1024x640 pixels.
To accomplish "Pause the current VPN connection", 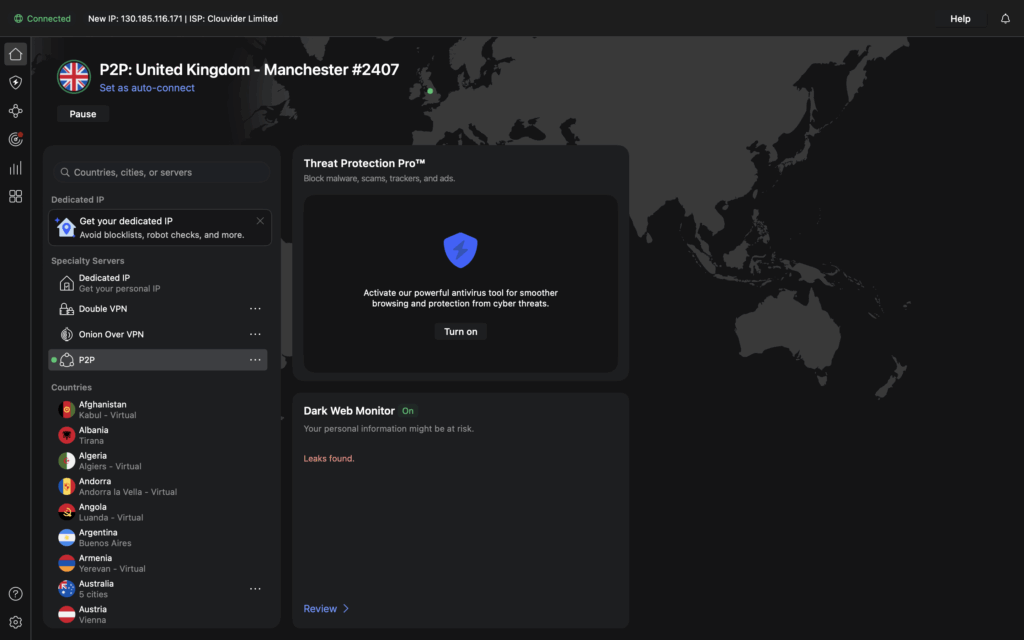I will [82, 113].
